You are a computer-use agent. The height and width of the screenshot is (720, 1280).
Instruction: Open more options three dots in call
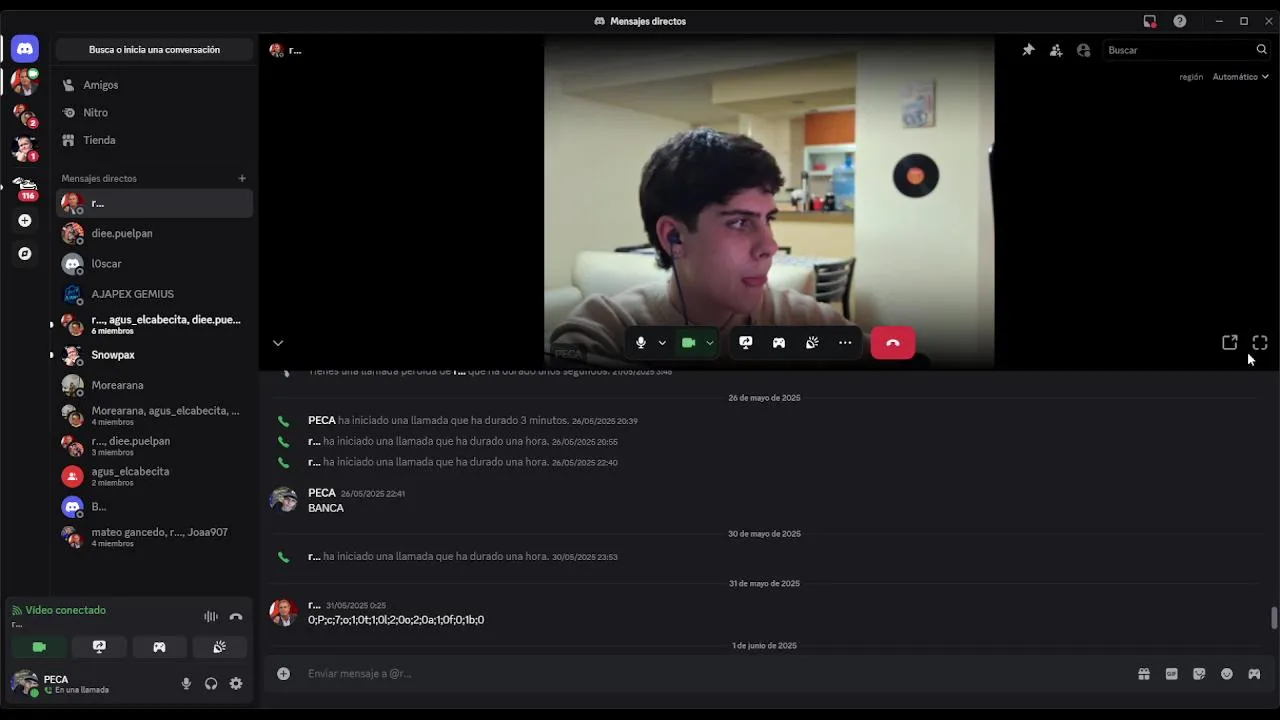pos(845,343)
